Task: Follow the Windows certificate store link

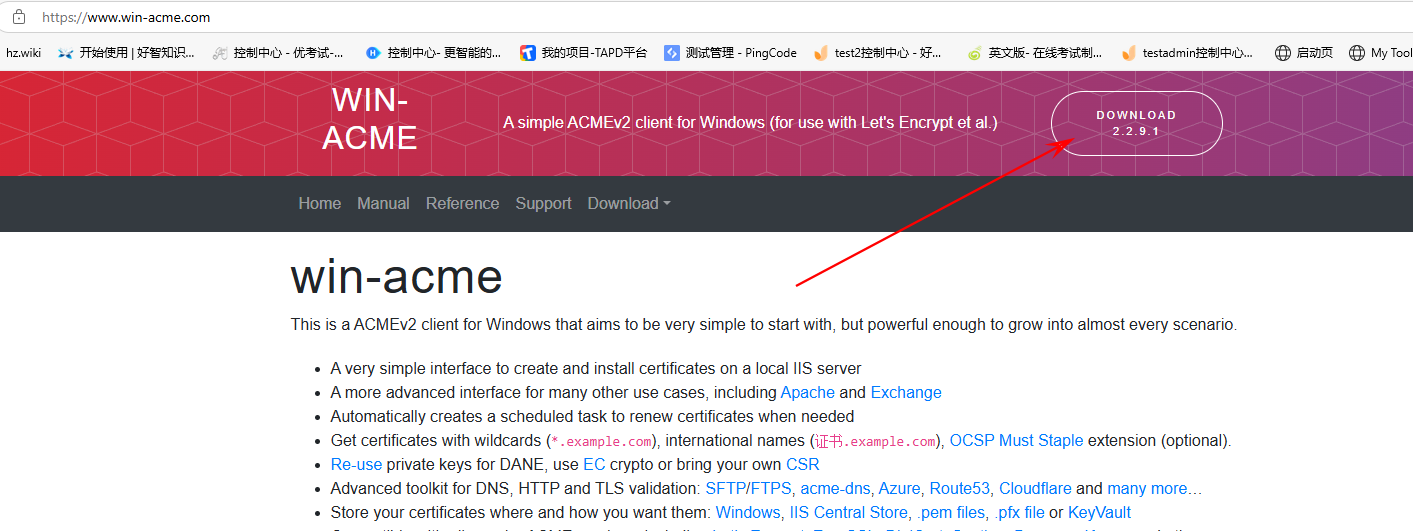Action: [x=748, y=512]
